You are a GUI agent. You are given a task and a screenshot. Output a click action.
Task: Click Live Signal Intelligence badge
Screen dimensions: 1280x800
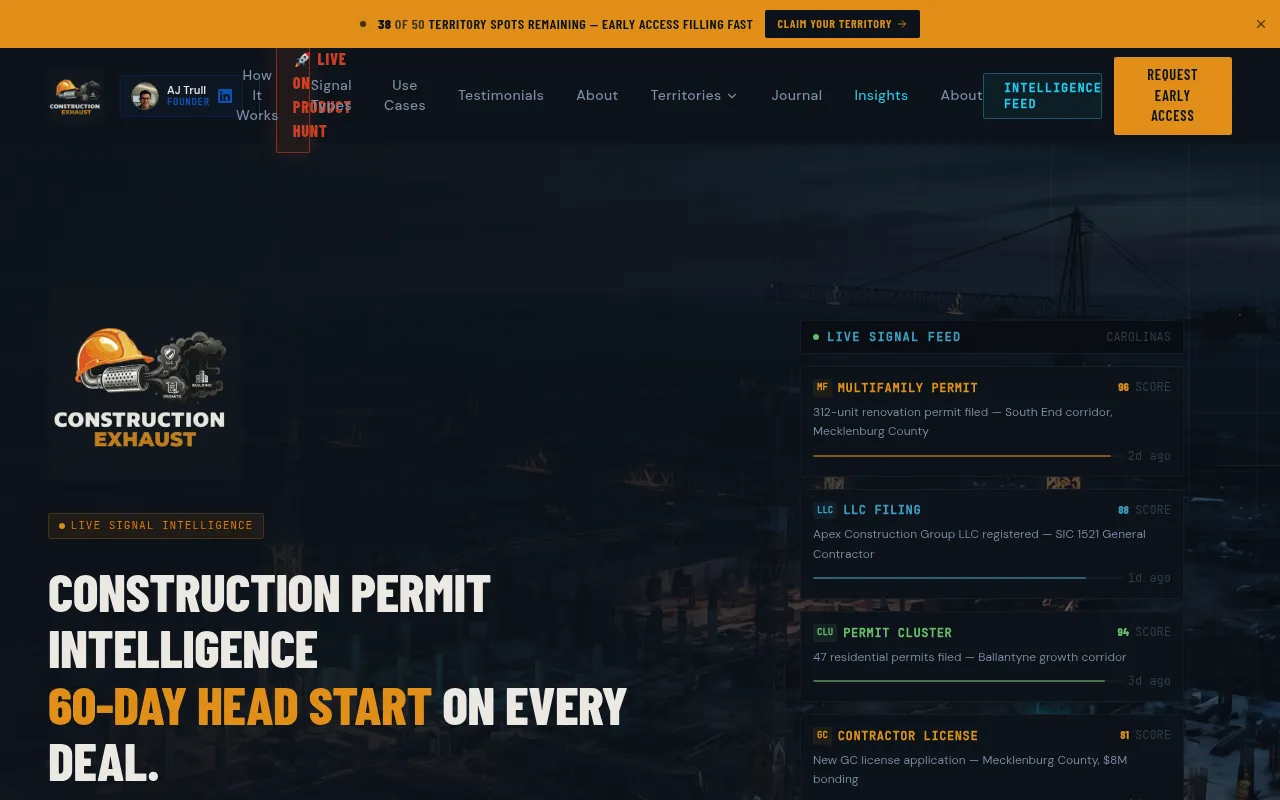pos(156,526)
